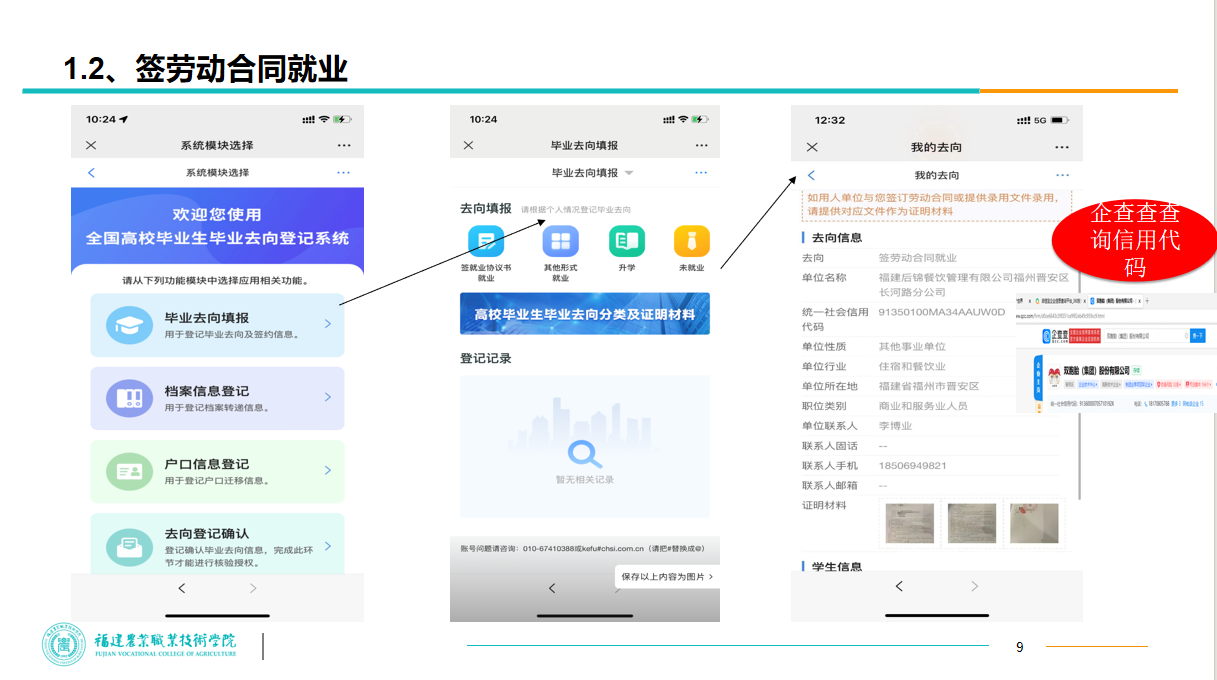Screen dimensions: 1217x680
Task: Select the 升学 icon
Action: point(627,242)
